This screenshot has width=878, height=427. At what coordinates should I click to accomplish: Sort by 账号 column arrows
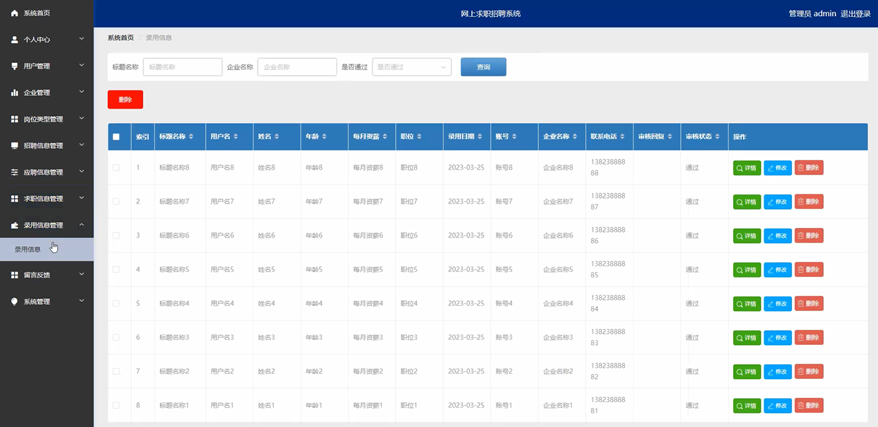click(515, 137)
